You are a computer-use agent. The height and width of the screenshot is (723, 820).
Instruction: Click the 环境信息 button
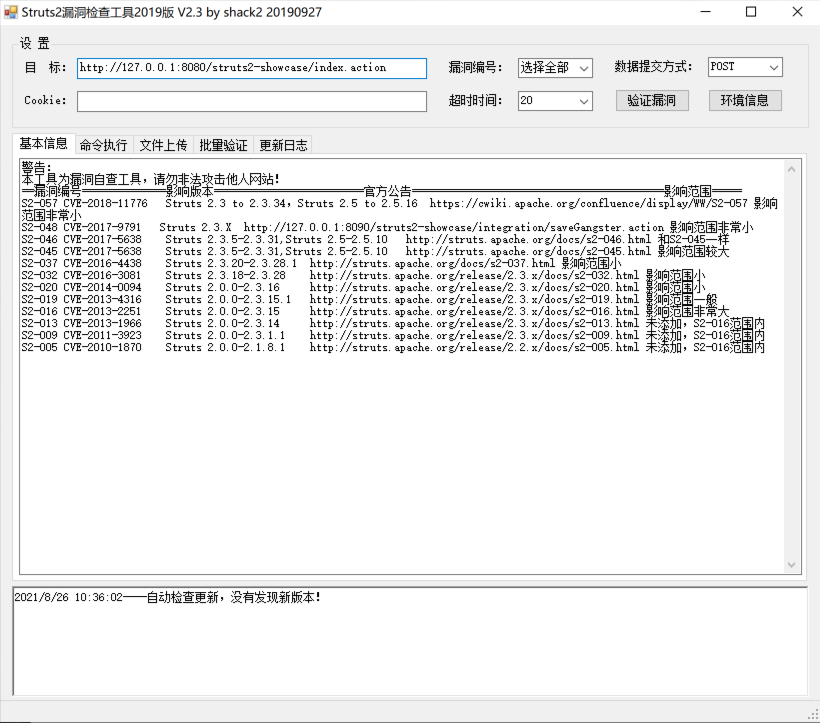745,100
